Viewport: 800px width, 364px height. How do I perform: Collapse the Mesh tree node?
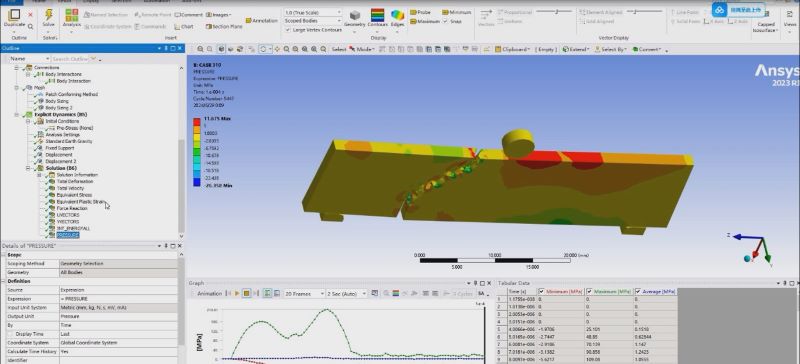click(x=17, y=87)
